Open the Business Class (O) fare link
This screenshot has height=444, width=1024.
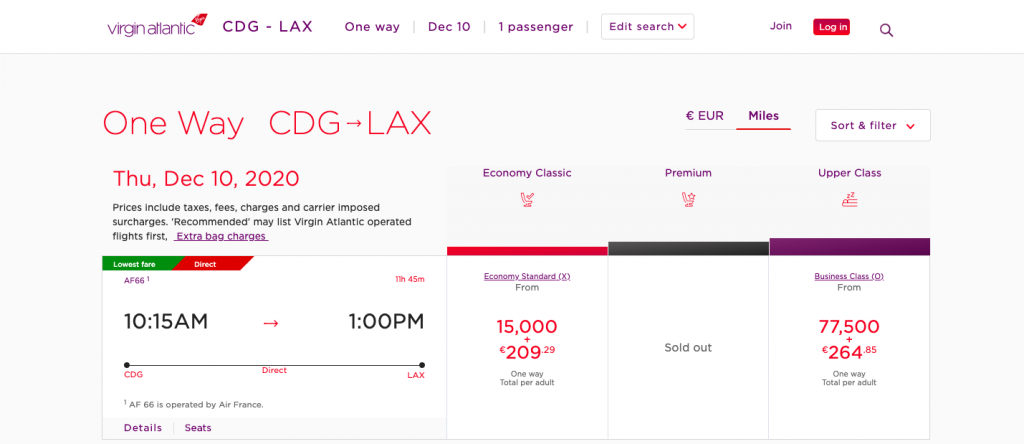pyautogui.click(x=849, y=276)
